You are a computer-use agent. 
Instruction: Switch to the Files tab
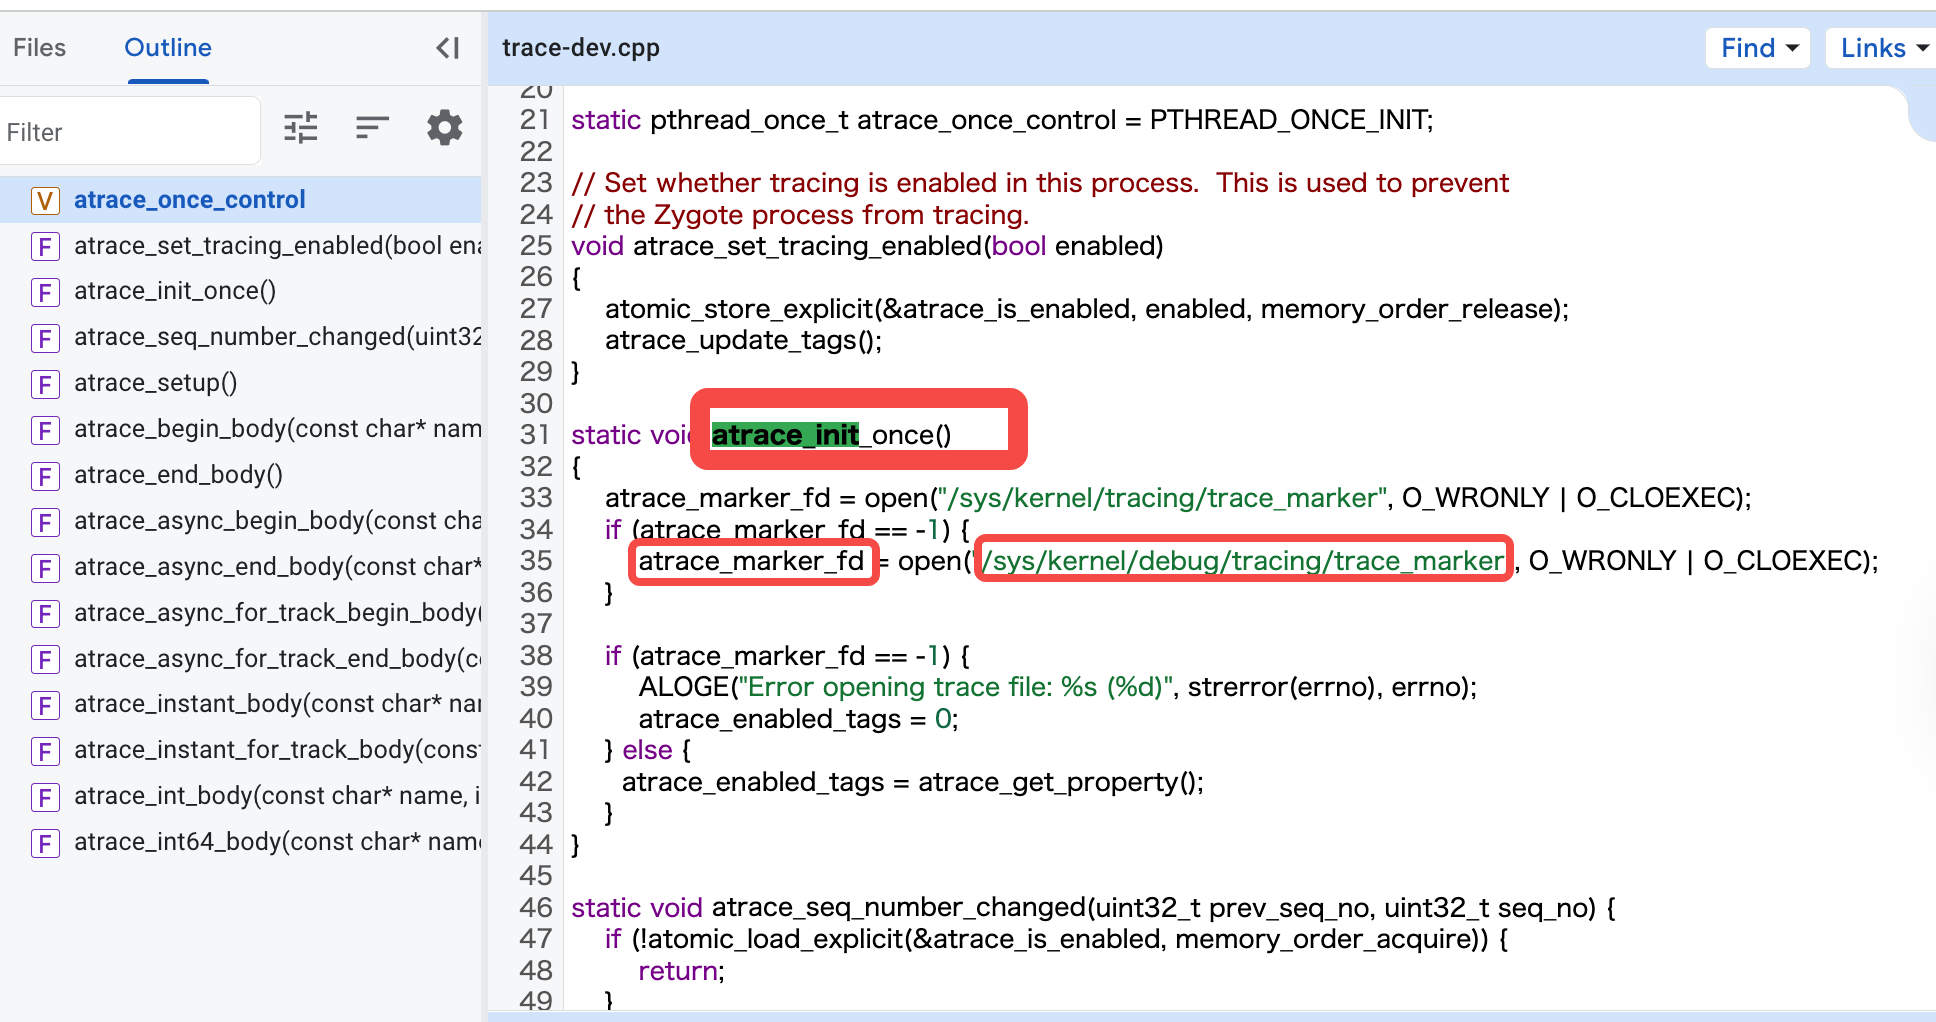coord(39,48)
